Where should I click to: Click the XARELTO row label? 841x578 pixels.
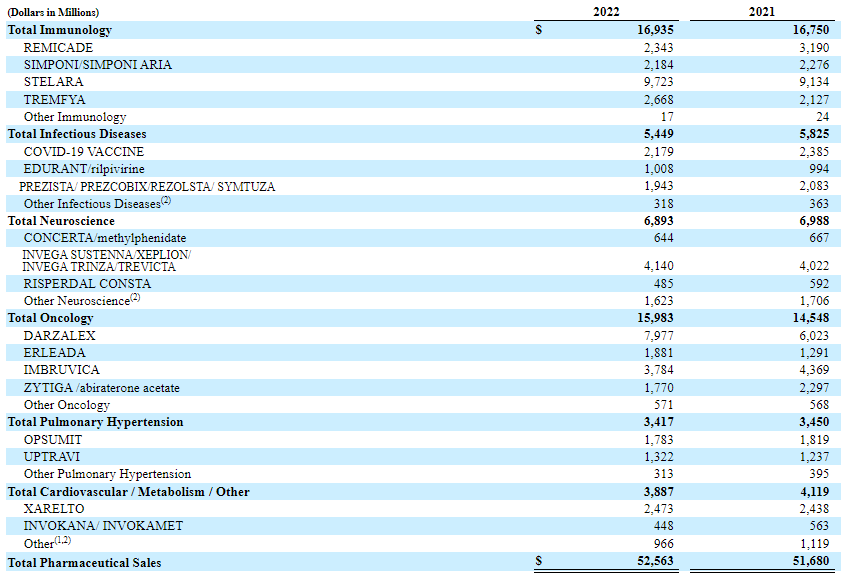click(54, 509)
